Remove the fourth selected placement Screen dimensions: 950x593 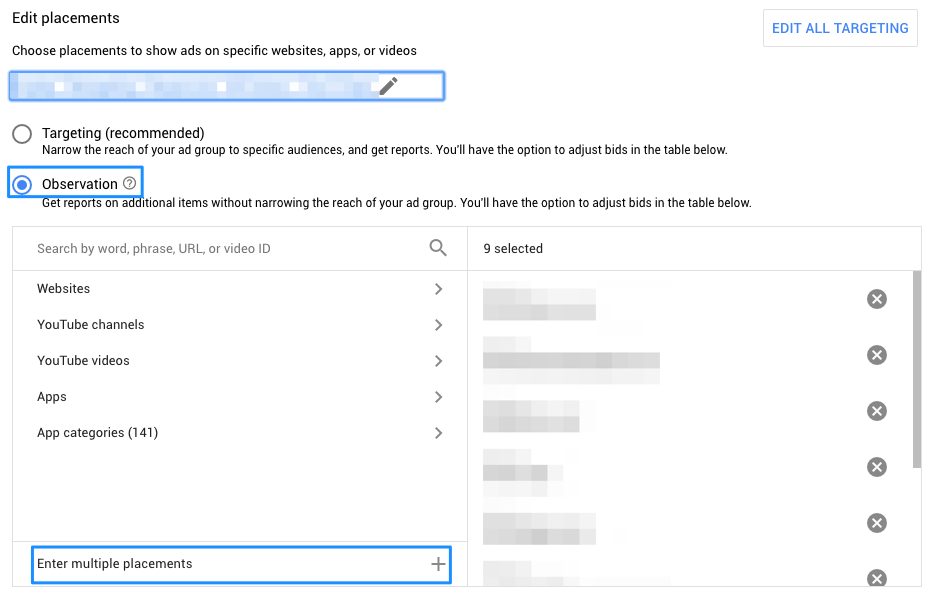877,467
